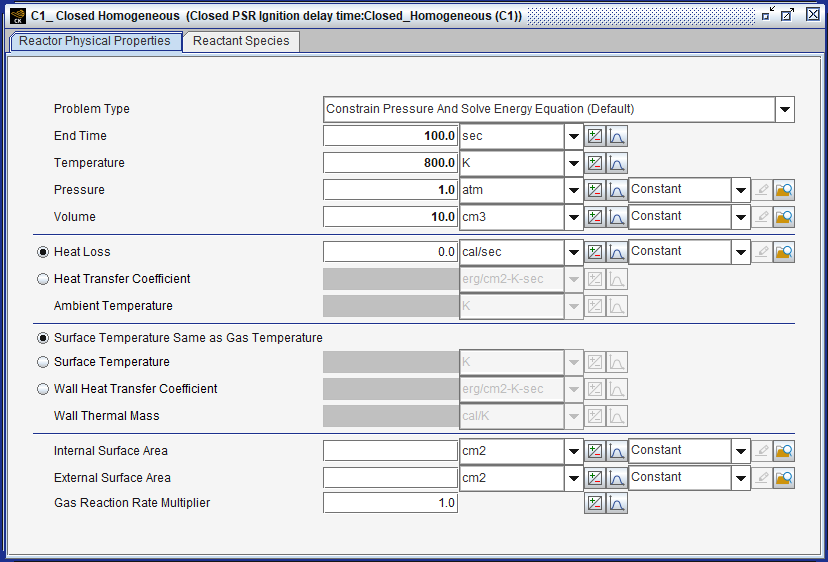
Task: Click the profile curve icon for End Time
Action: (x=617, y=136)
